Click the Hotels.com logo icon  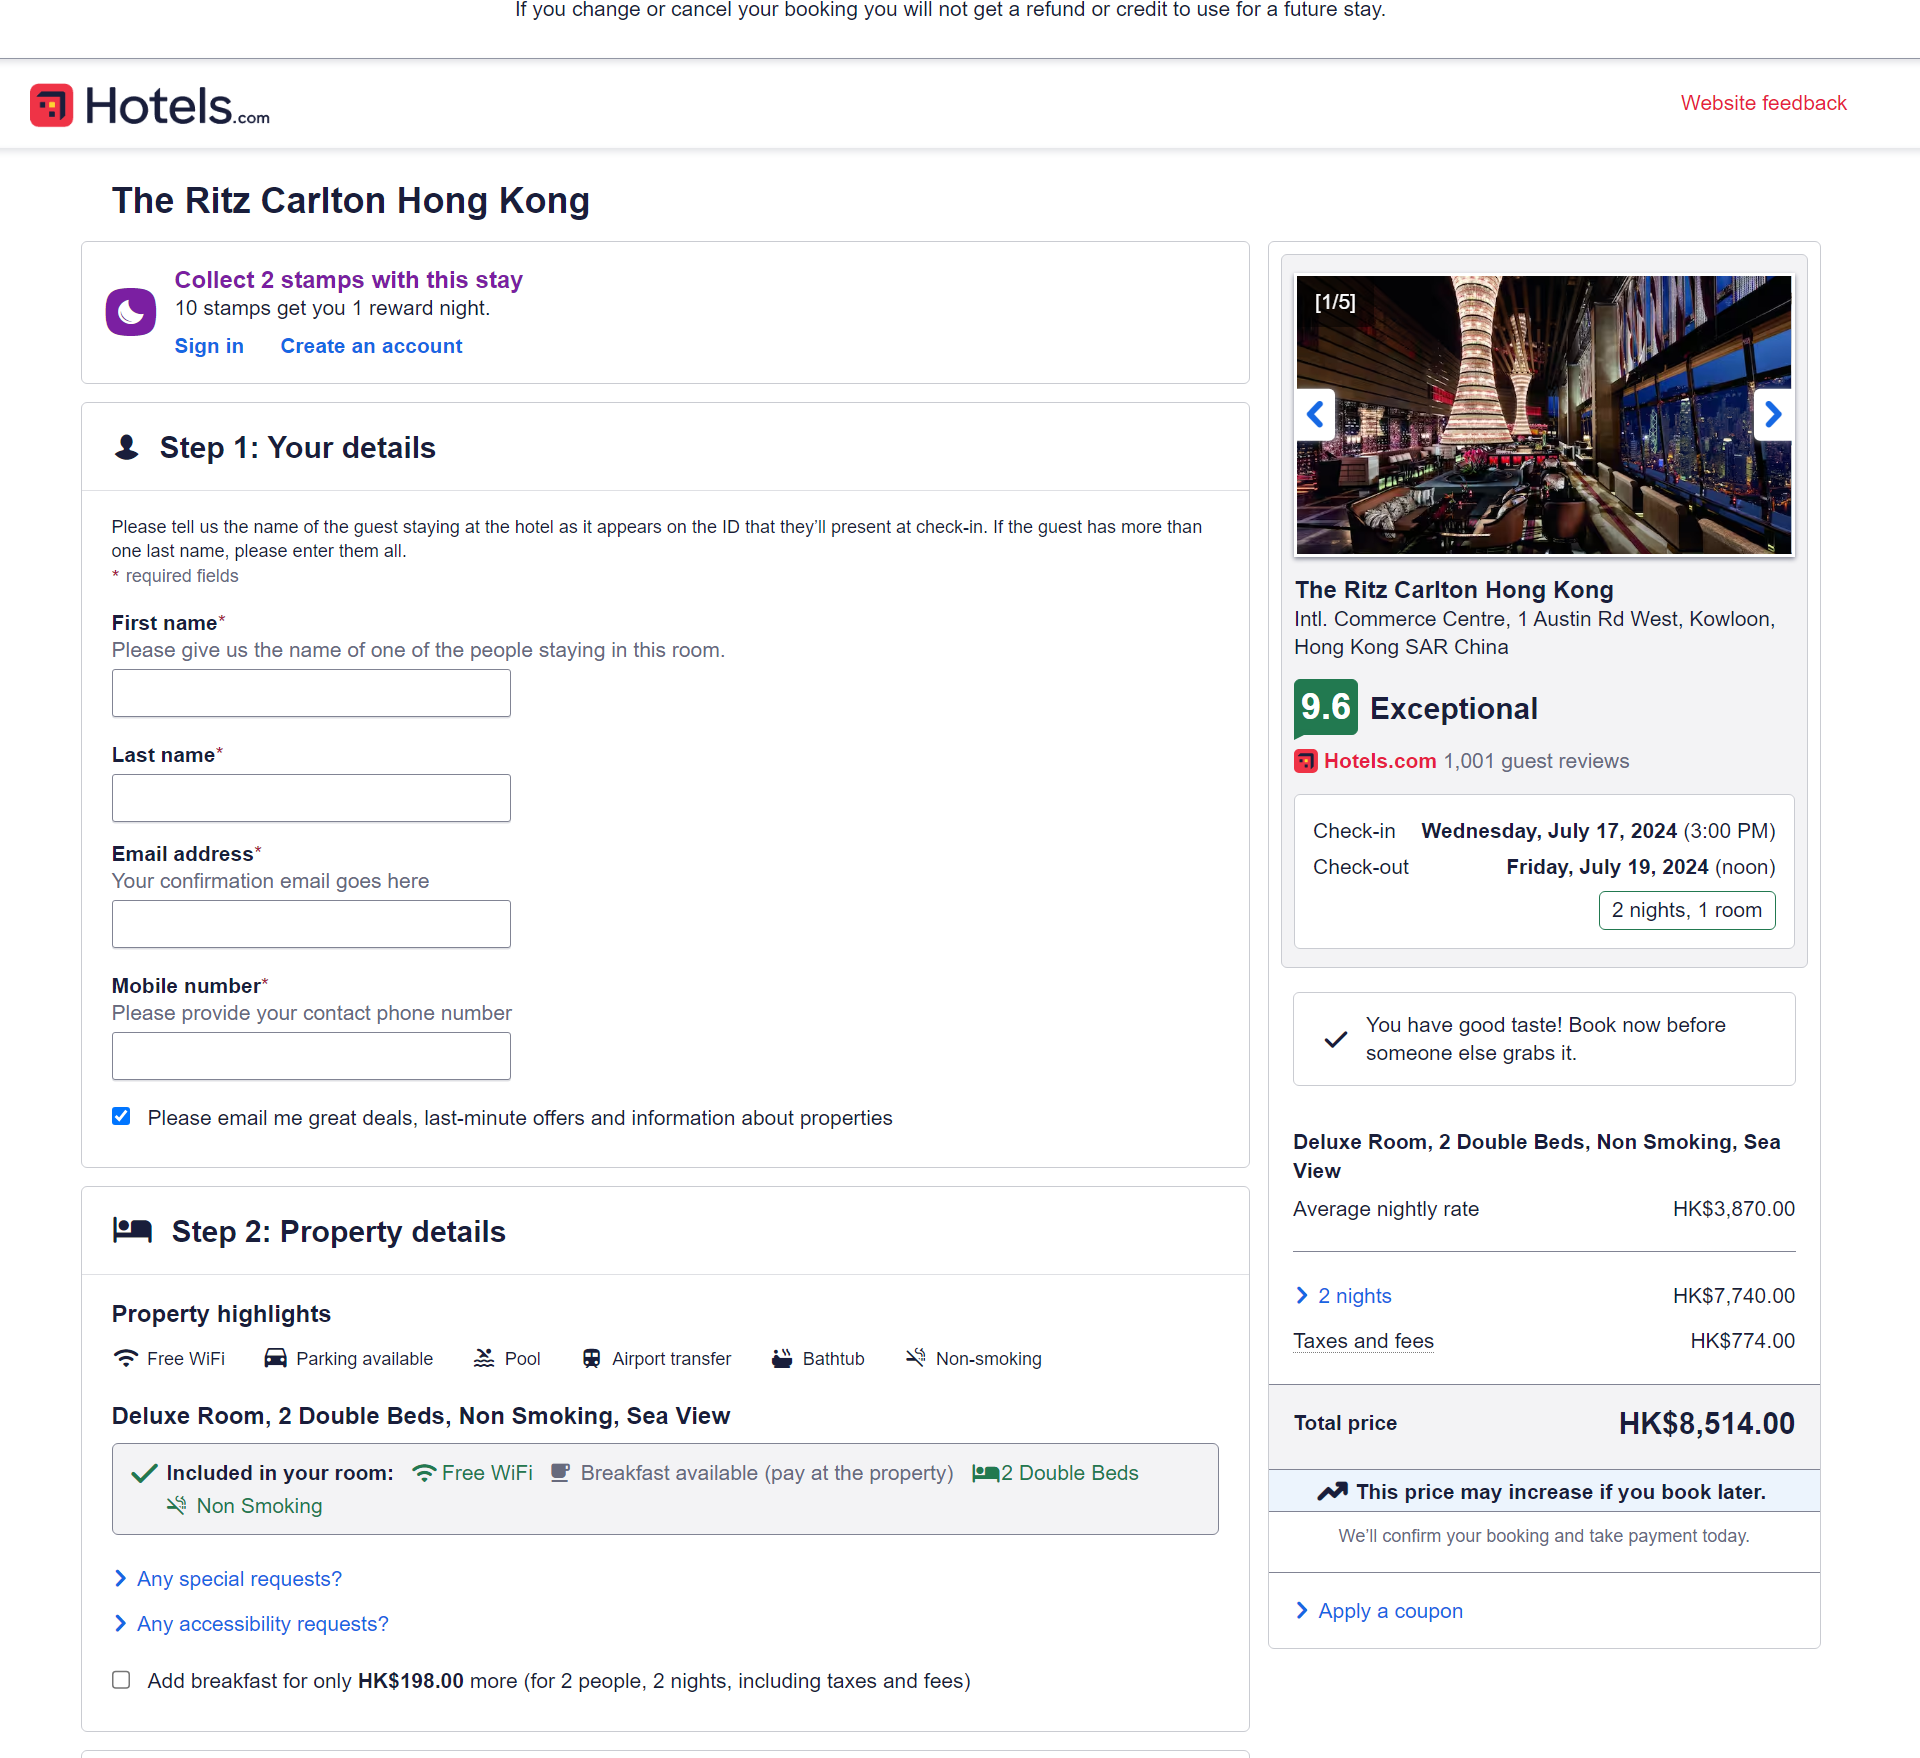pyautogui.click(x=49, y=104)
